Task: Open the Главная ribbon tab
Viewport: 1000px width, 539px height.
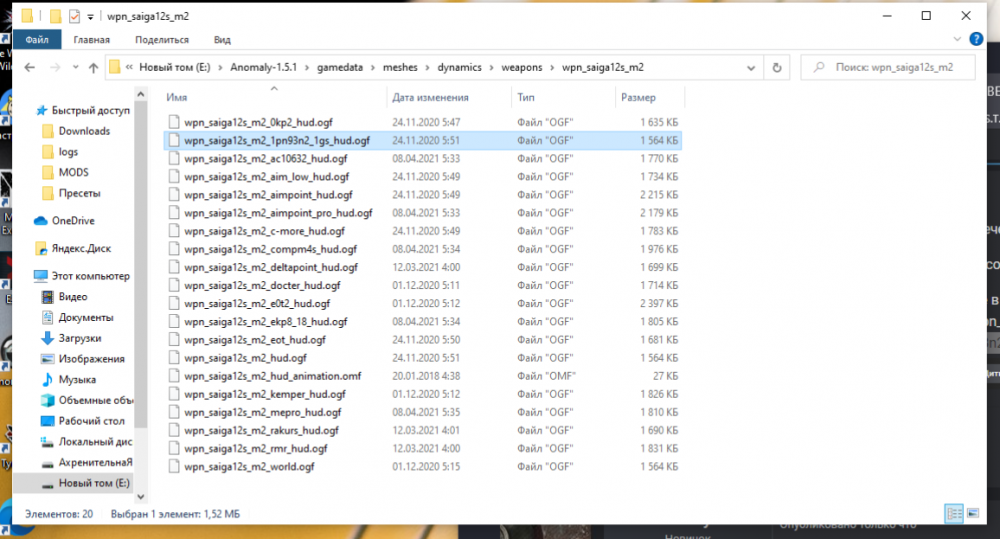Action: [91, 40]
